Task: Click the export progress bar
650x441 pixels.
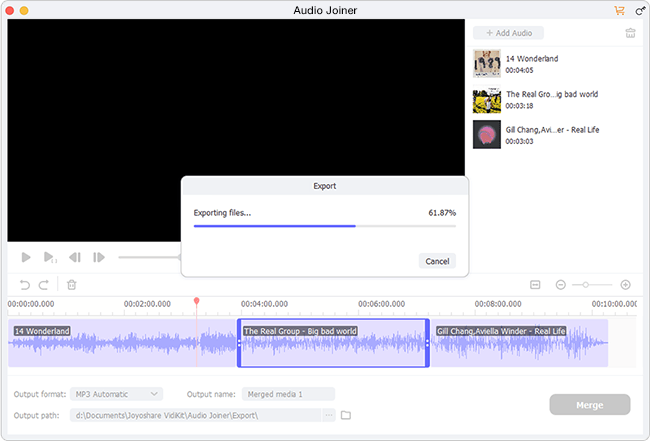Action: [325, 226]
